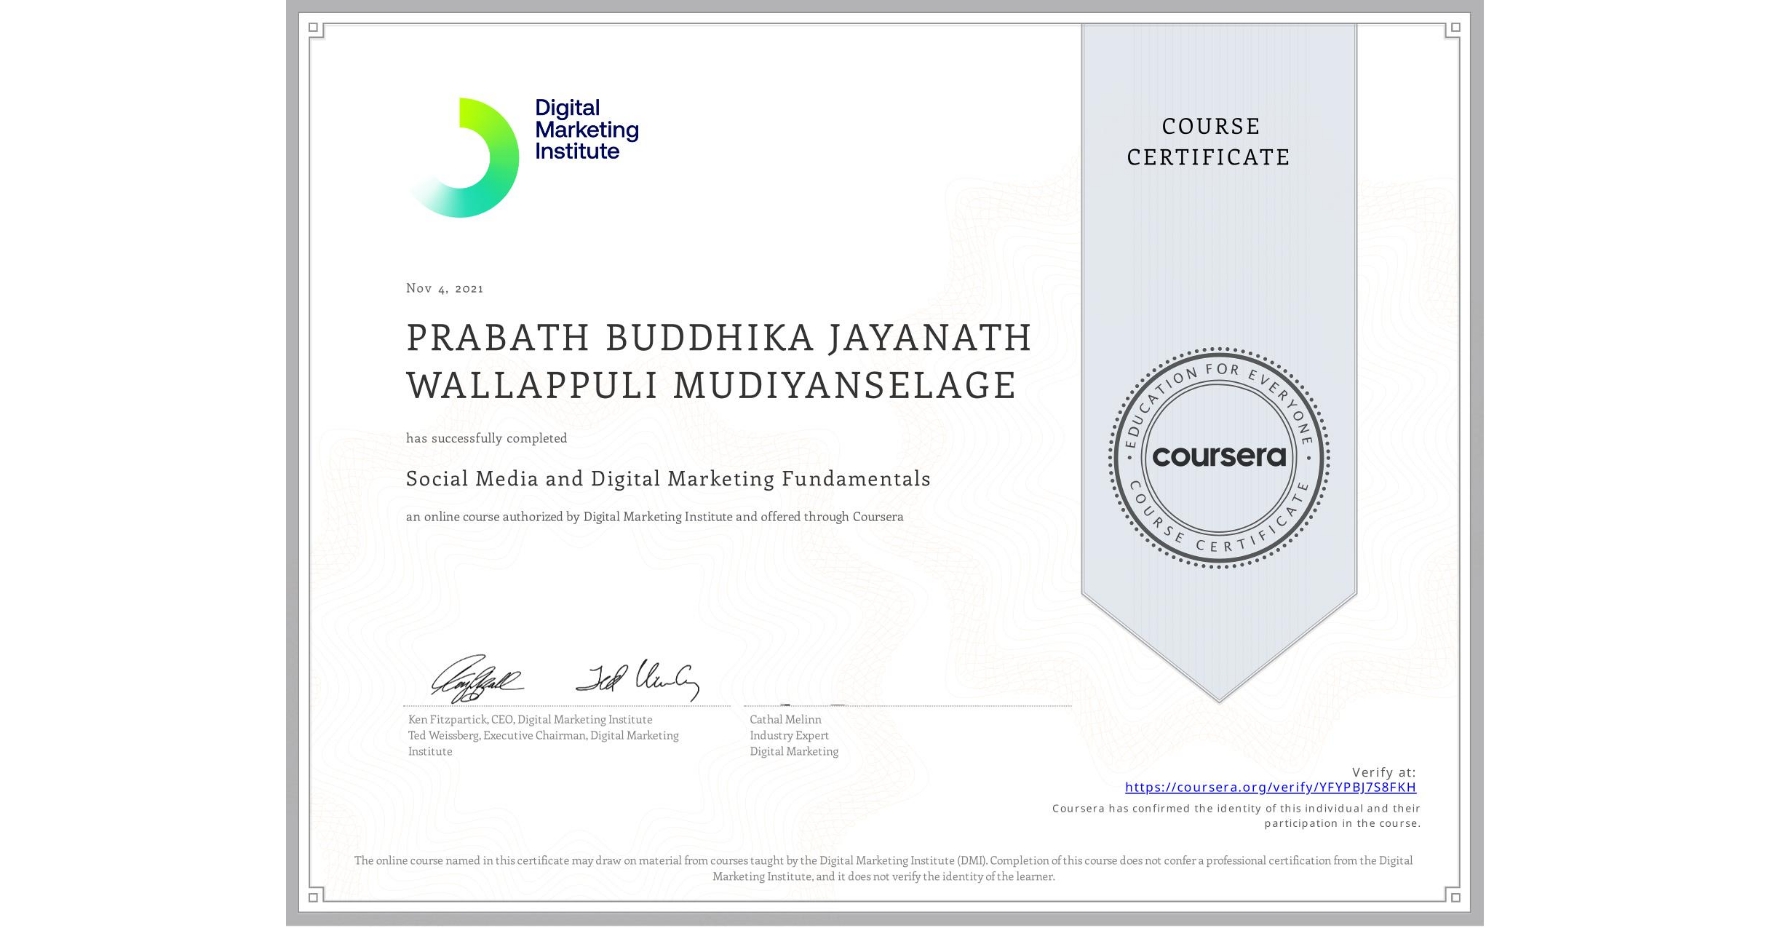
Task: Click the disclaimer starting 'The online course named'
Action: 883,868
